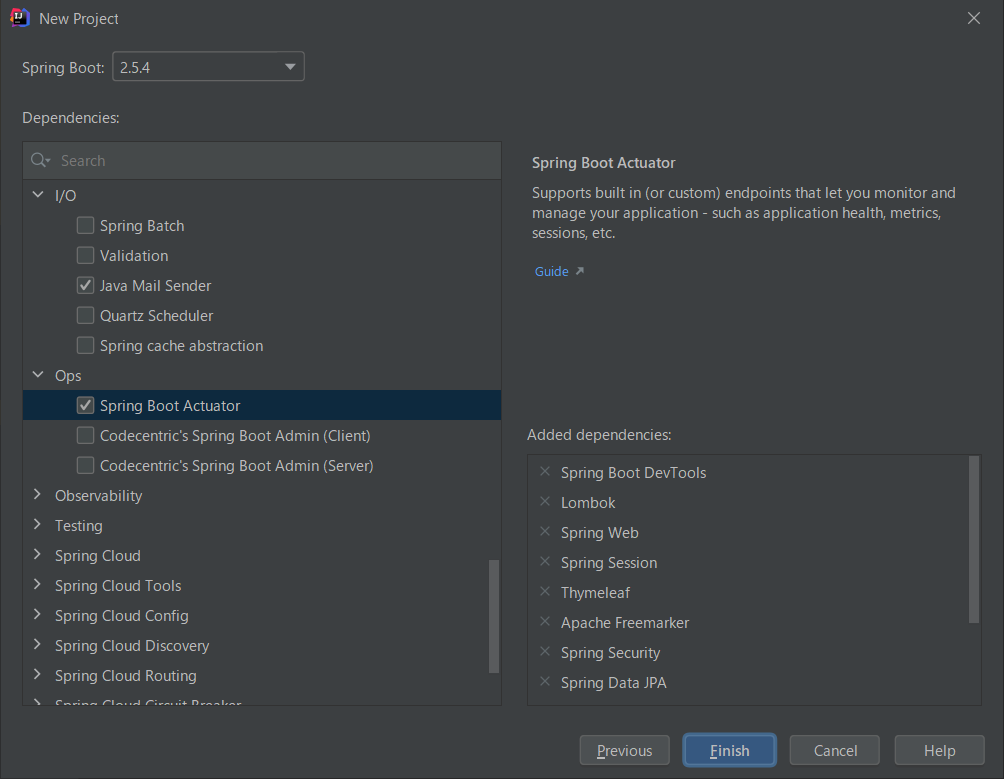Remove Spring Data JPA dependency X icon
Viewport: 1004px width, 779px height.
point(545,682)
